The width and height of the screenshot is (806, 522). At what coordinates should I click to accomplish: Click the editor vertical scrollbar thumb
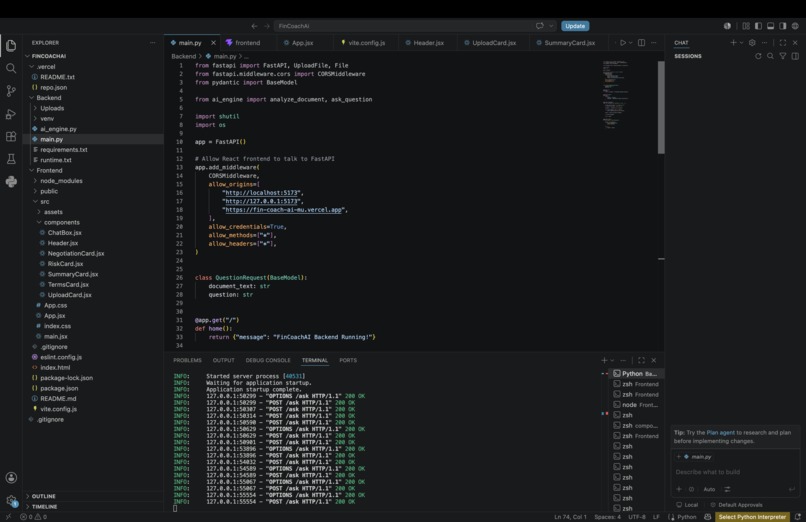[x=661, y=107]
